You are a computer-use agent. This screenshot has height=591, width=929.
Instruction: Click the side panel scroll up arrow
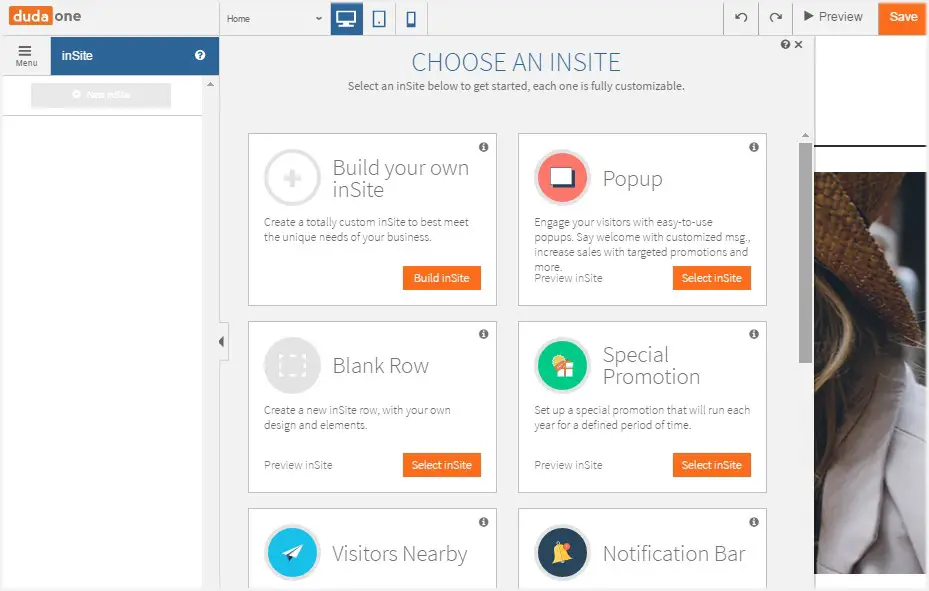click(210, 85)
